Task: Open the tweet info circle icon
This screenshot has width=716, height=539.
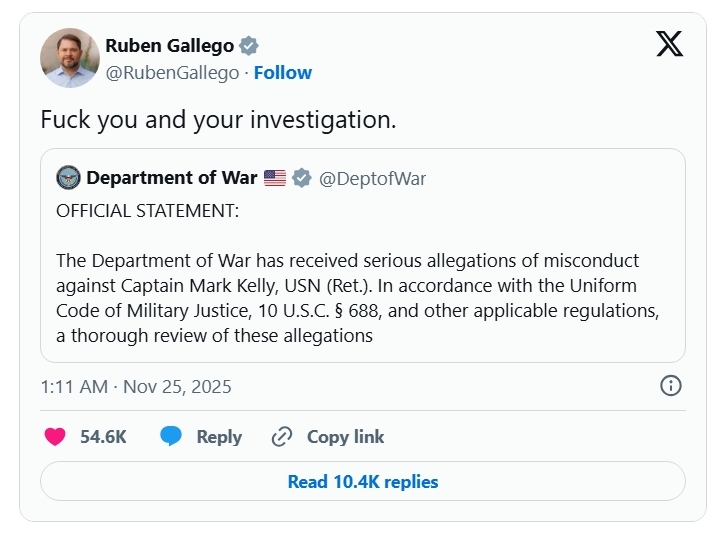Action: coord(671,386)
